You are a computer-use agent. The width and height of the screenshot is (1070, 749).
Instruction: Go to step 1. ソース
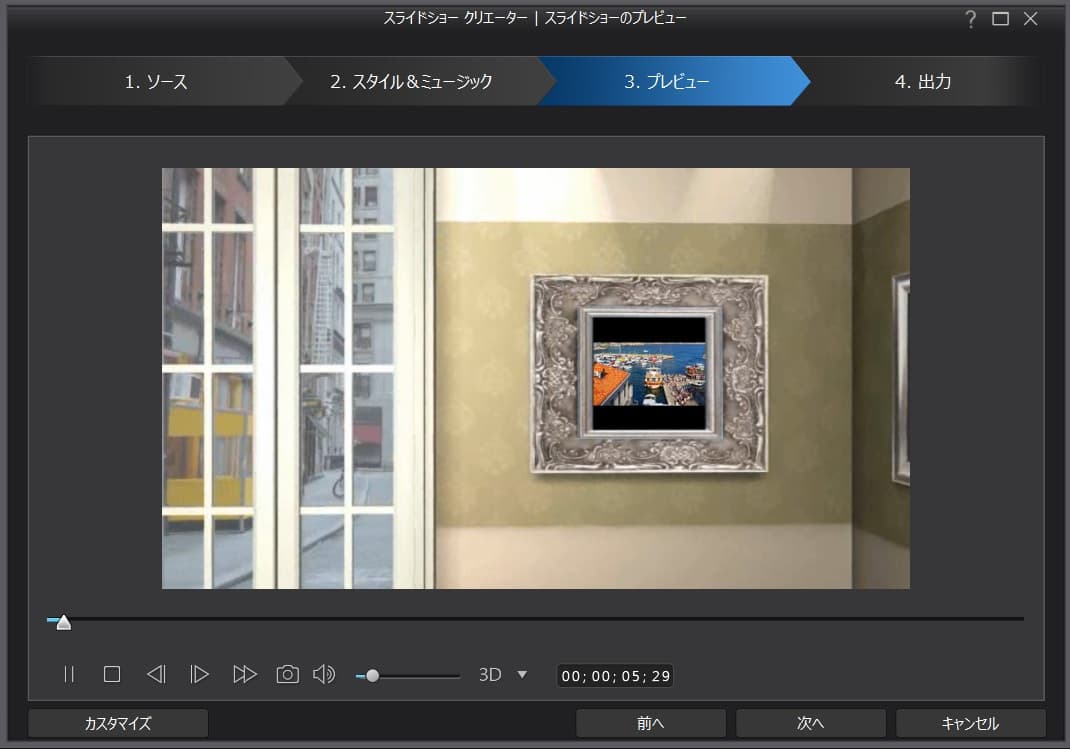coord(156,81)
